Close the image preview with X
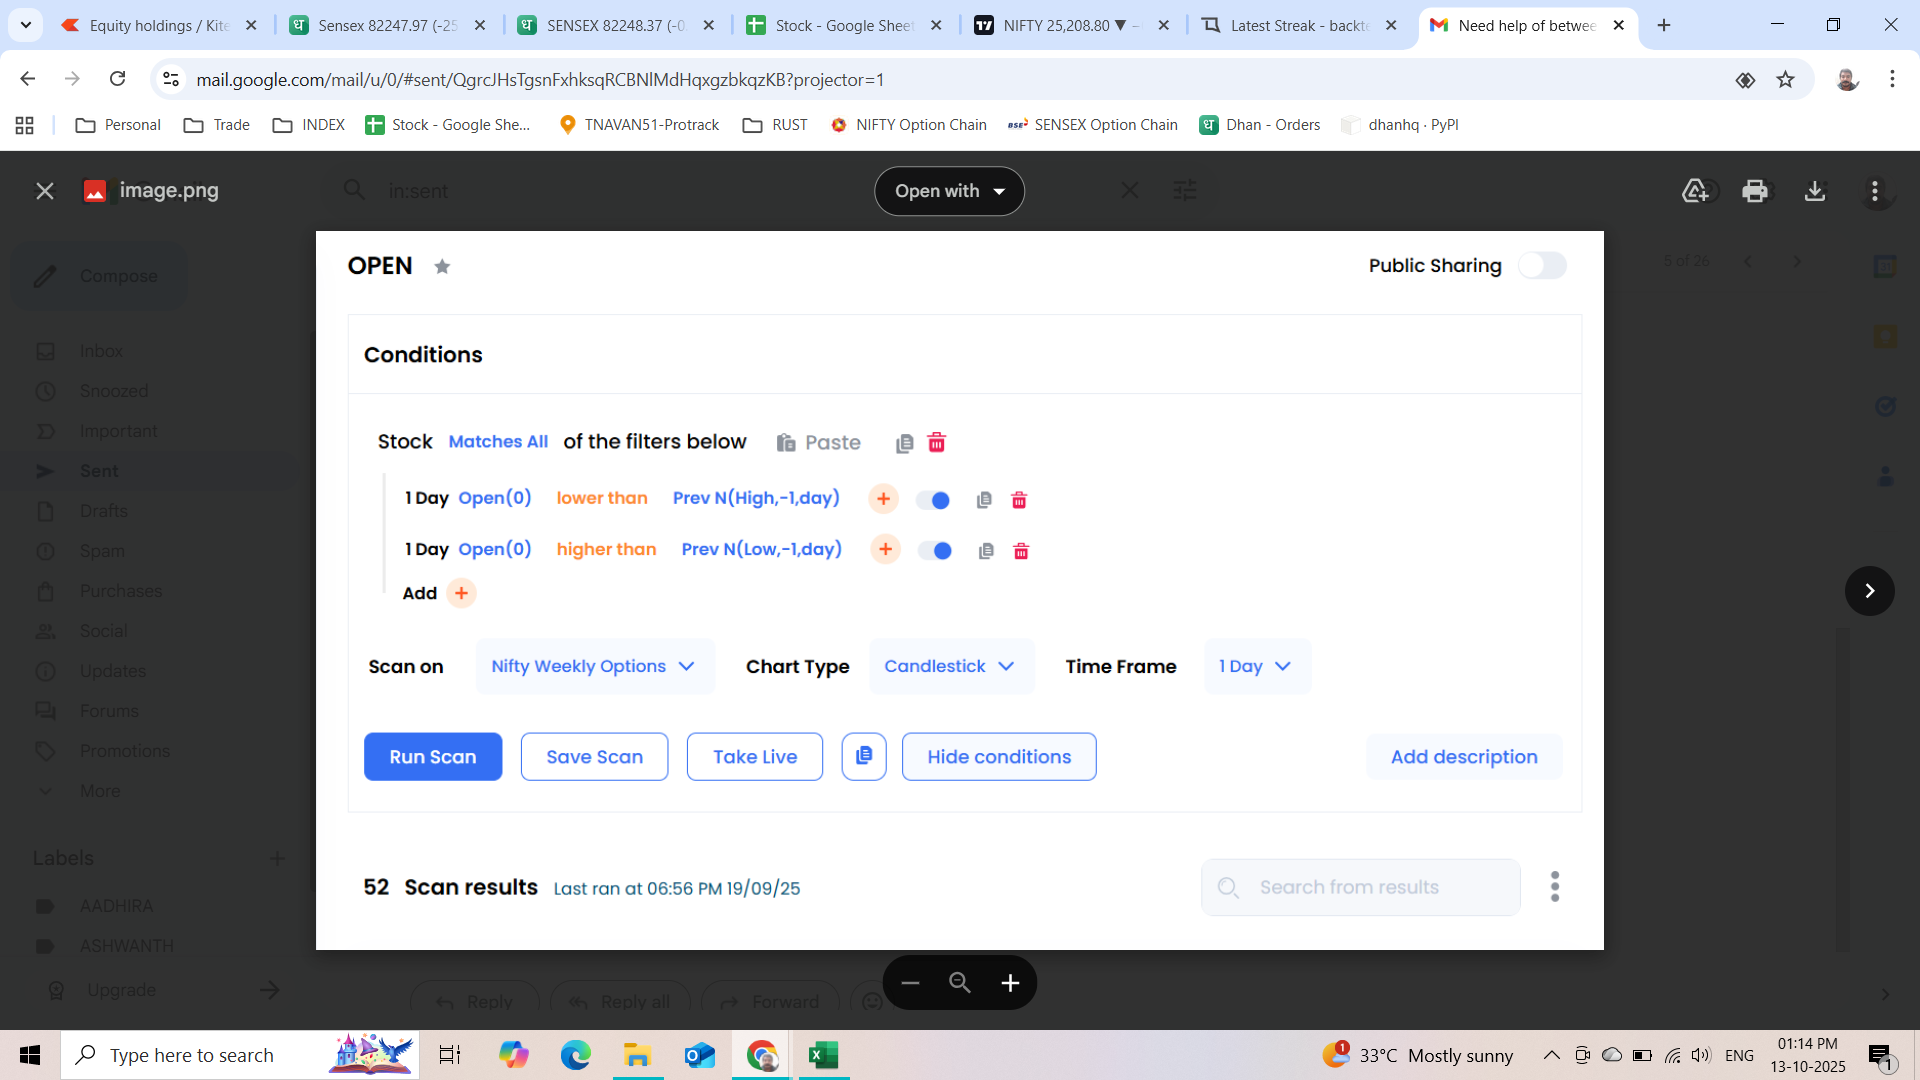The image size is (1920, 1080). 45,191
